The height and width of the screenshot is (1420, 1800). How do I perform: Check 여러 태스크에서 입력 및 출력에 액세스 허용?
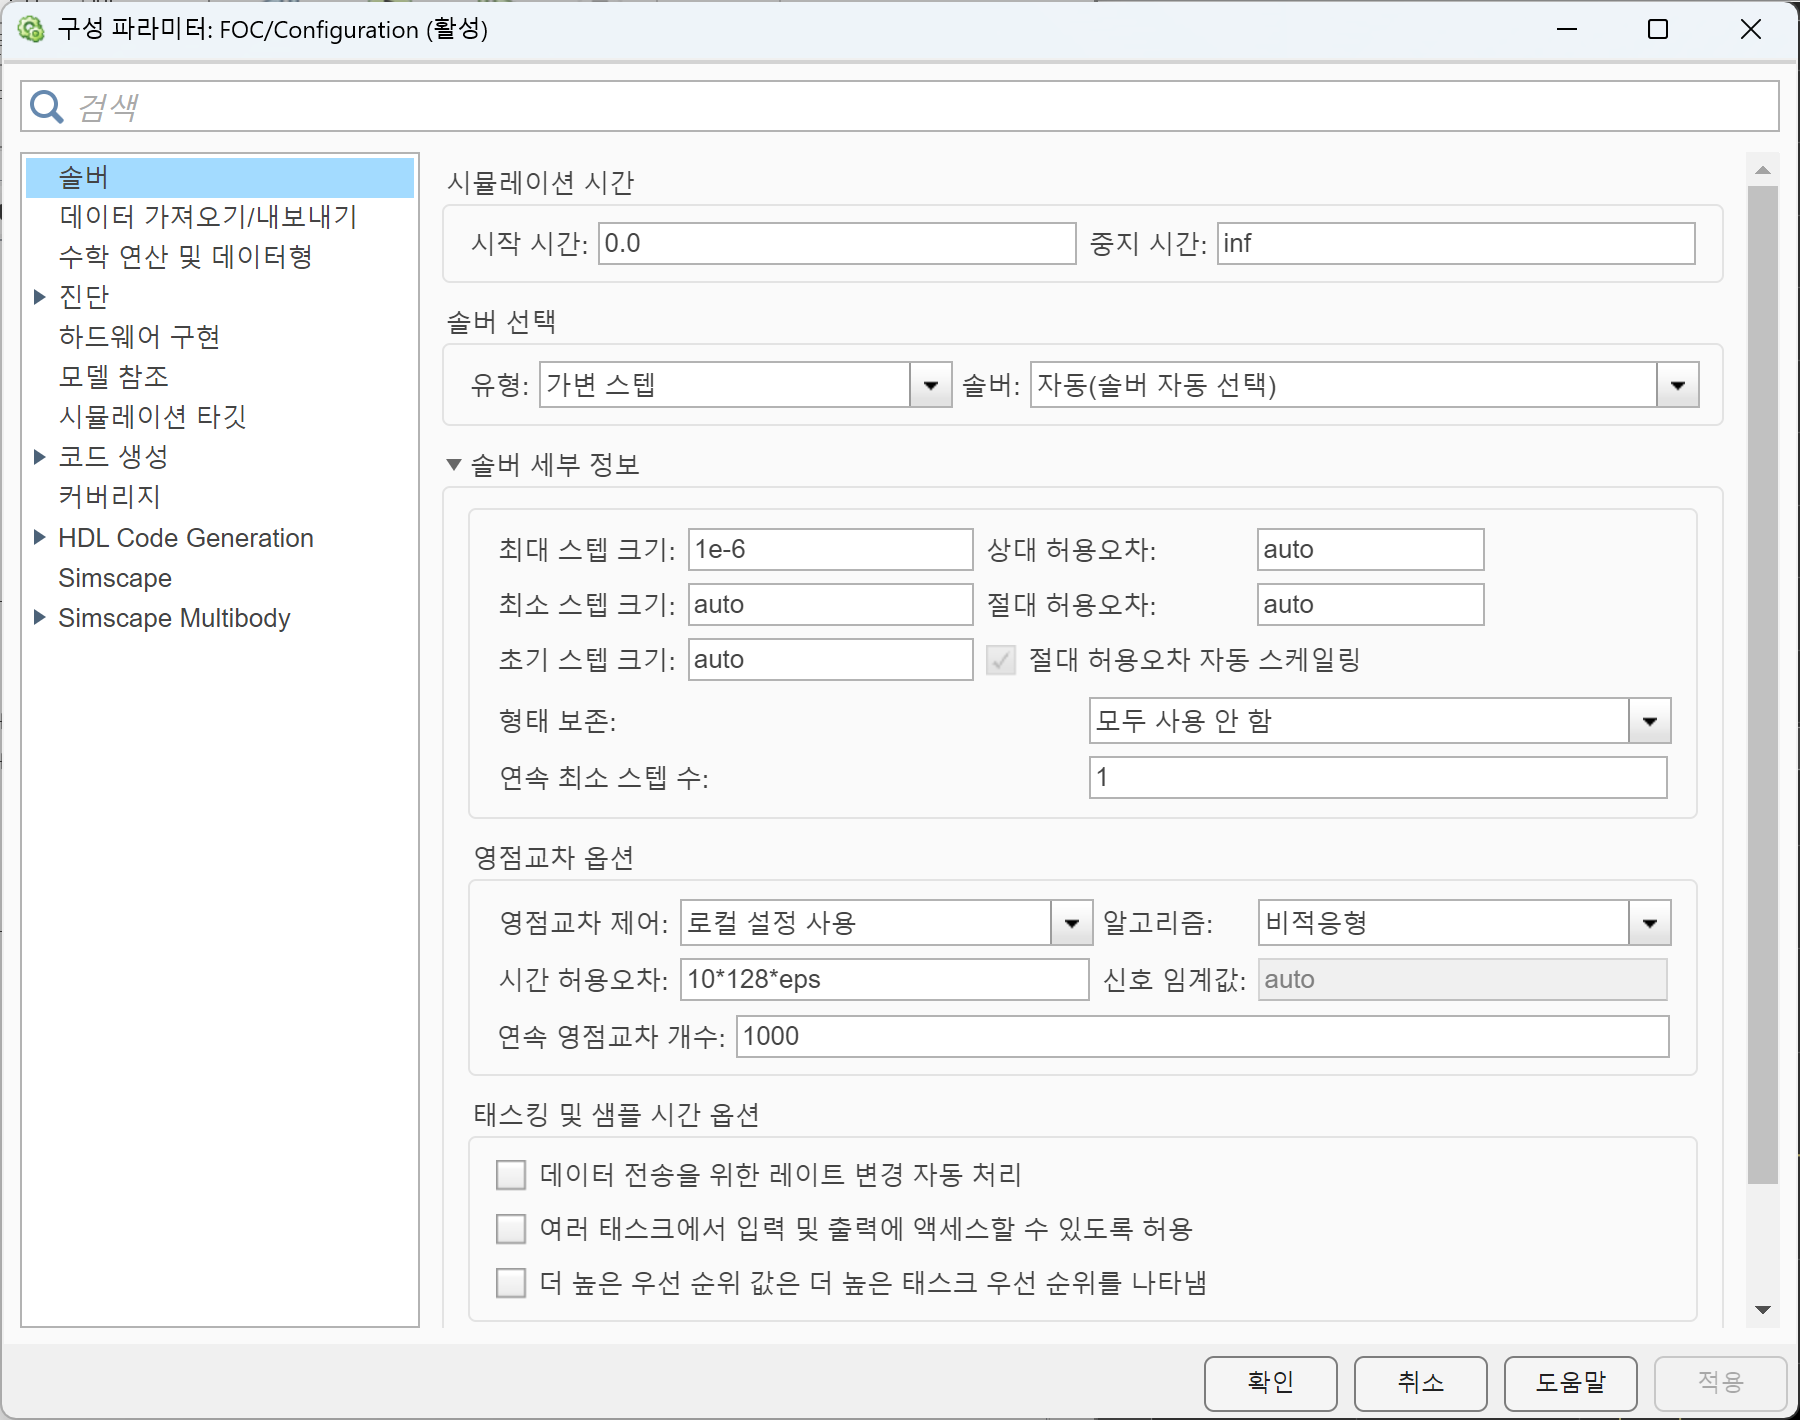point(511,1228)
